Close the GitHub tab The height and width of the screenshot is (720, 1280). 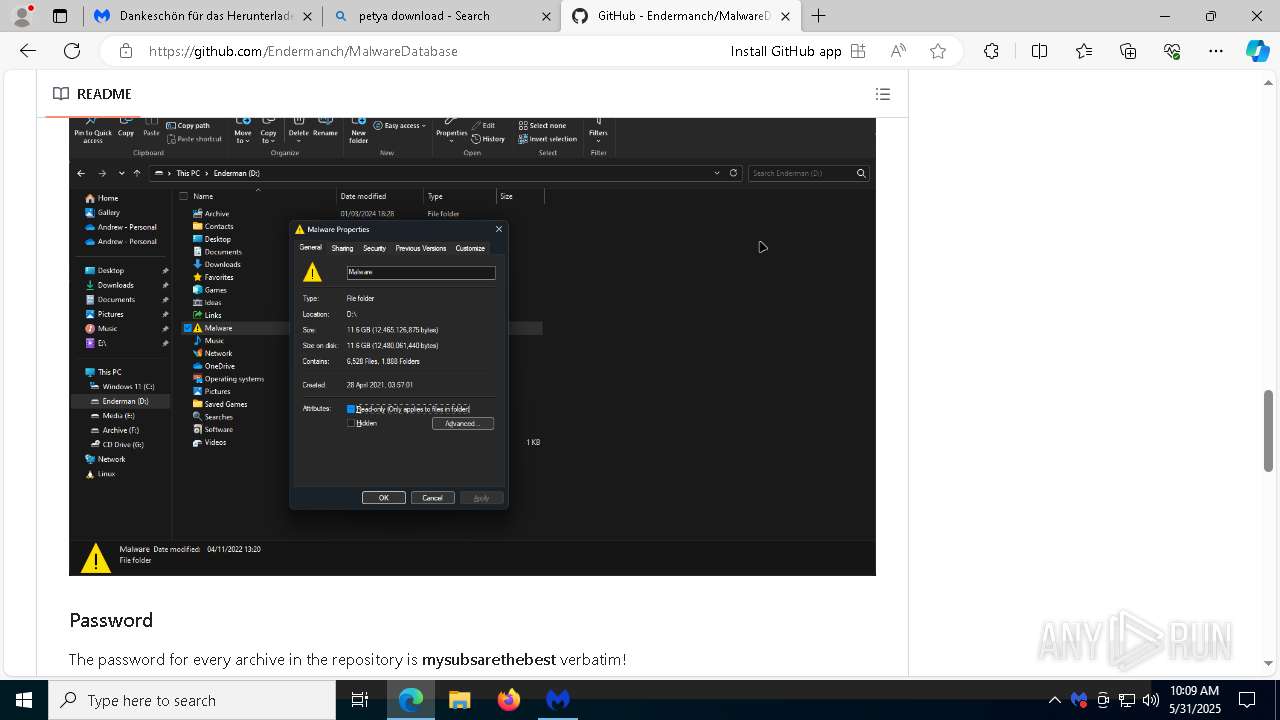[785, 16]
